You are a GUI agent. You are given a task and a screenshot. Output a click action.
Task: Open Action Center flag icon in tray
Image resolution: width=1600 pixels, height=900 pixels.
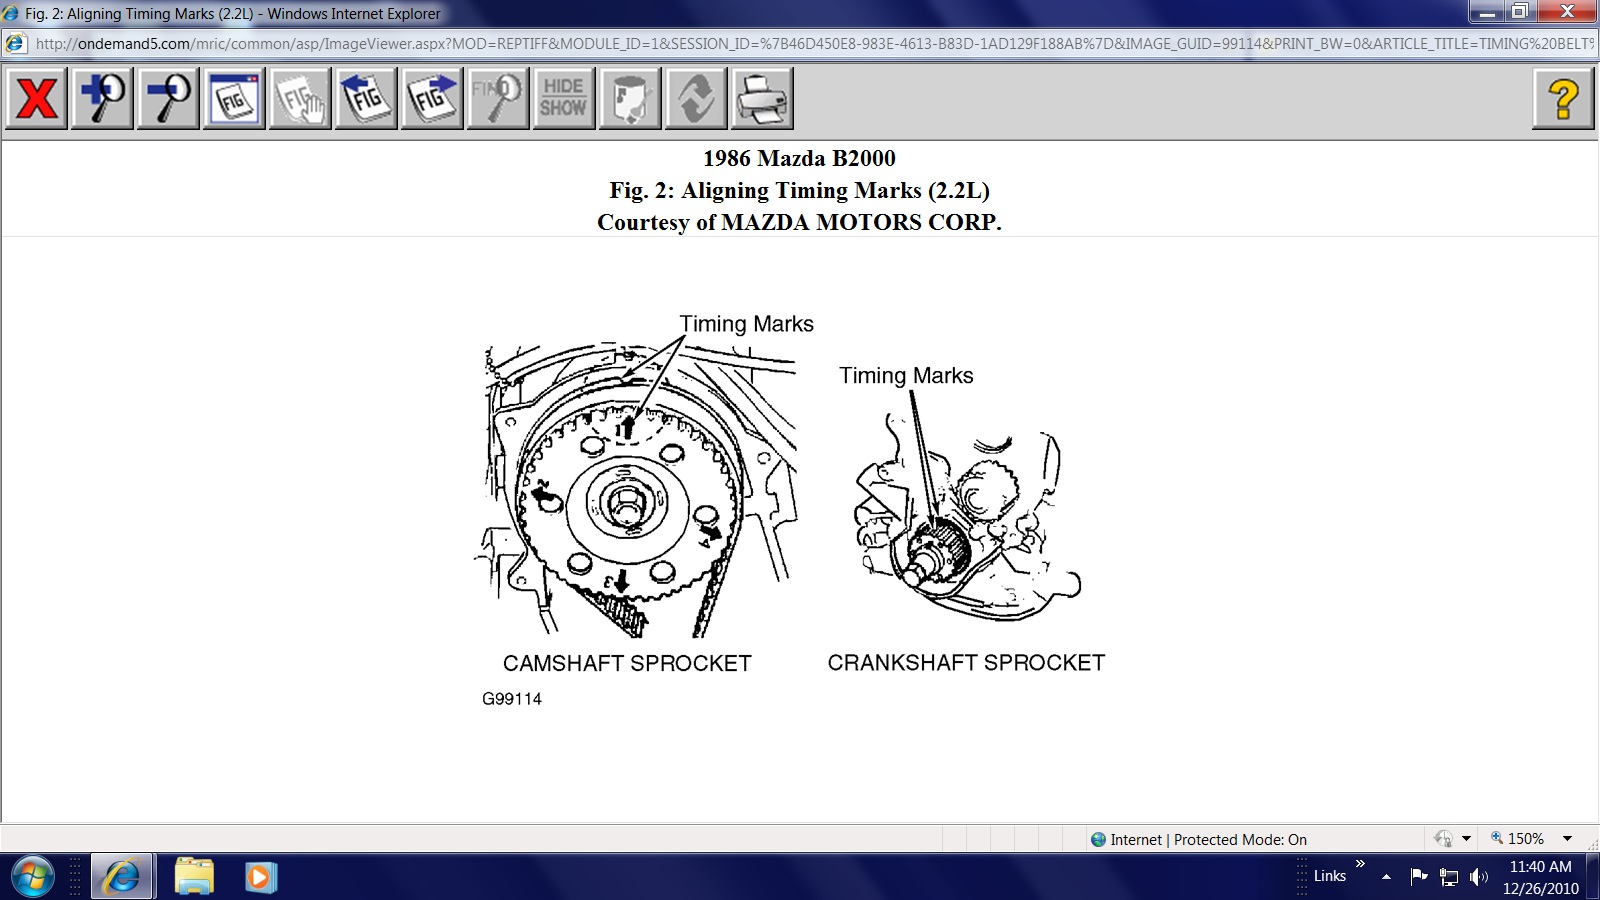click(x=1418, y=877)
